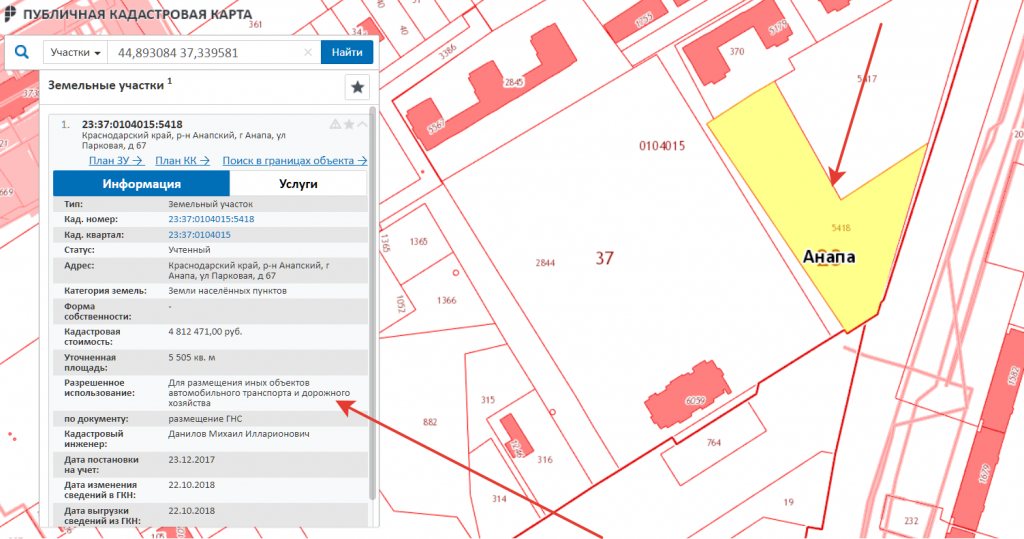Switch to the Информация tab
Viewport: 1024px width, 539px height.
(x=141, y=184)
